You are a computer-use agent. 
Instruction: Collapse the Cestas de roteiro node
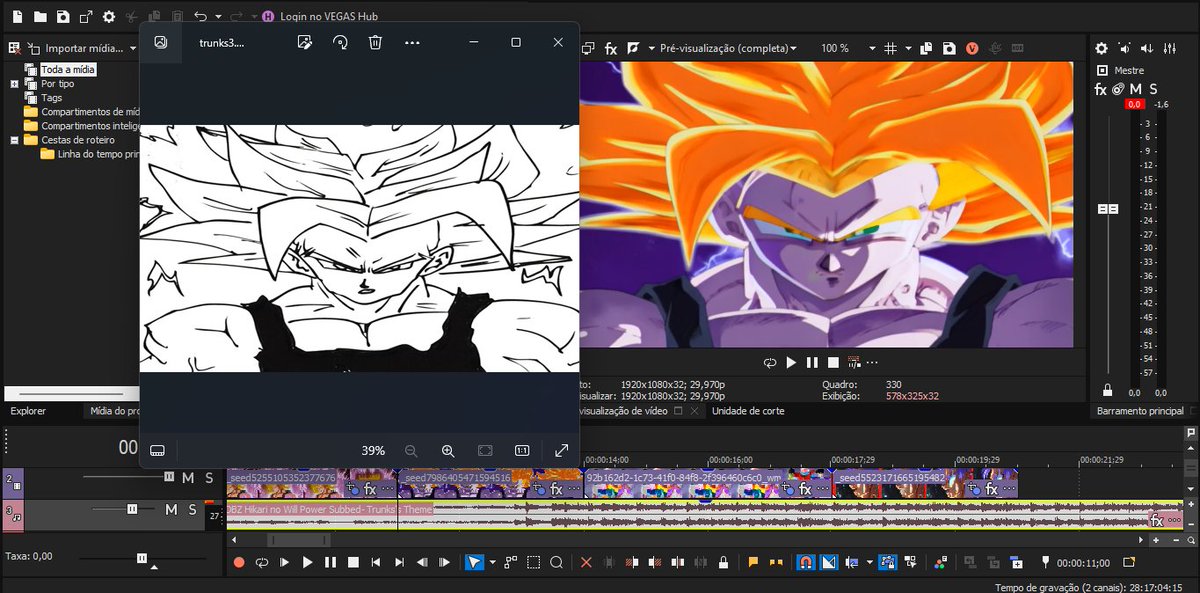(x=14, y=140)
